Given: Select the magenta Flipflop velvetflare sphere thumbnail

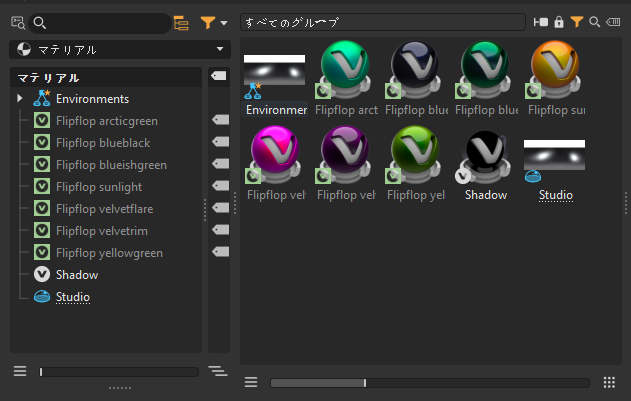Looking at the screenshot, I should pyautogui.click(x=275, y=155).
